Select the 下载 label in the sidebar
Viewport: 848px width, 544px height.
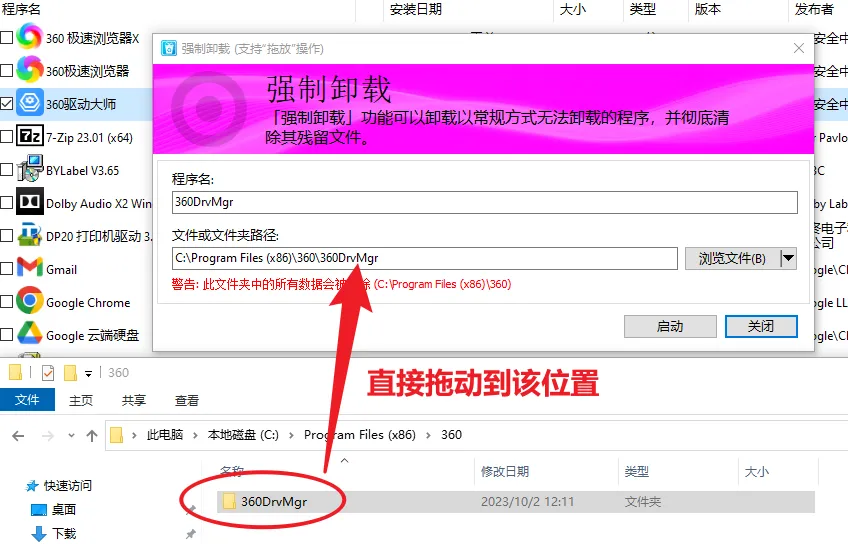click(64, 534)
